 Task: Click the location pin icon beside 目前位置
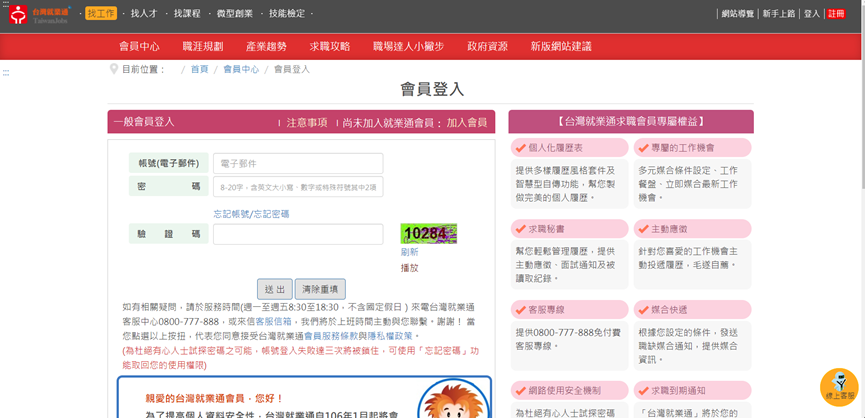tap(114, 69)
